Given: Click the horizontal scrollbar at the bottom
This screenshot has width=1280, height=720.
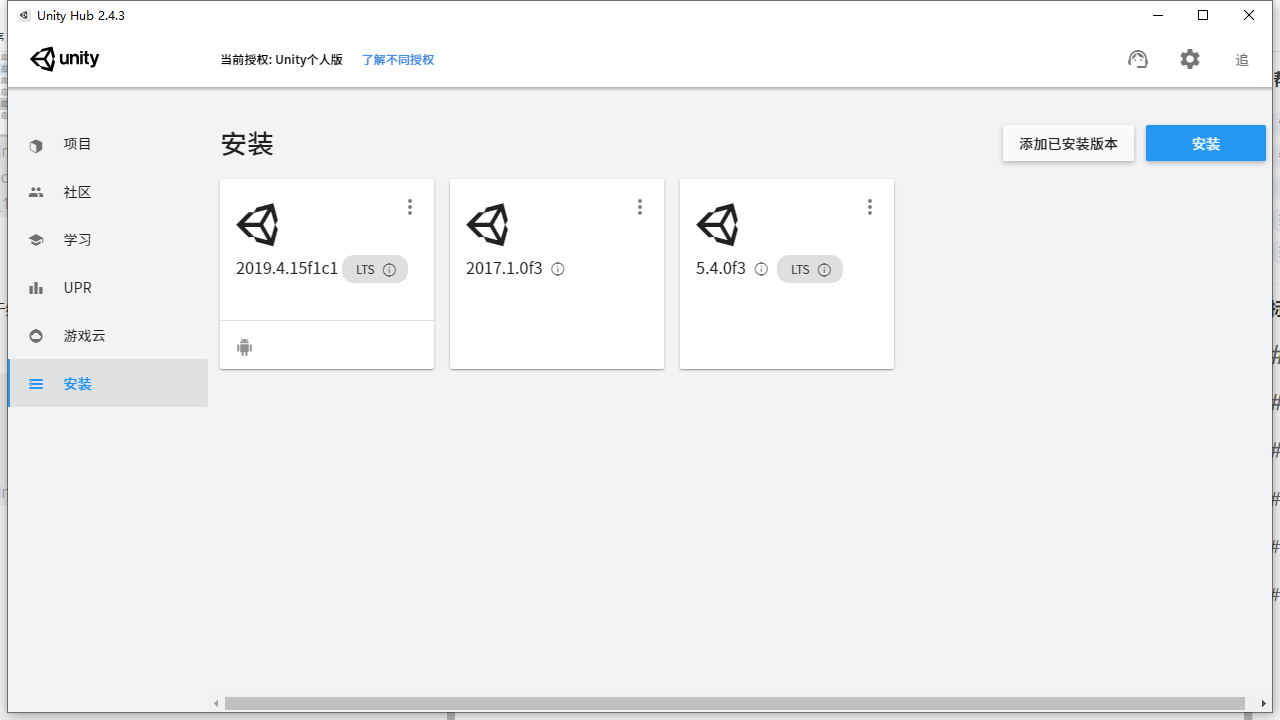Looking at the screenshot, I should click(x=740, y=703).
